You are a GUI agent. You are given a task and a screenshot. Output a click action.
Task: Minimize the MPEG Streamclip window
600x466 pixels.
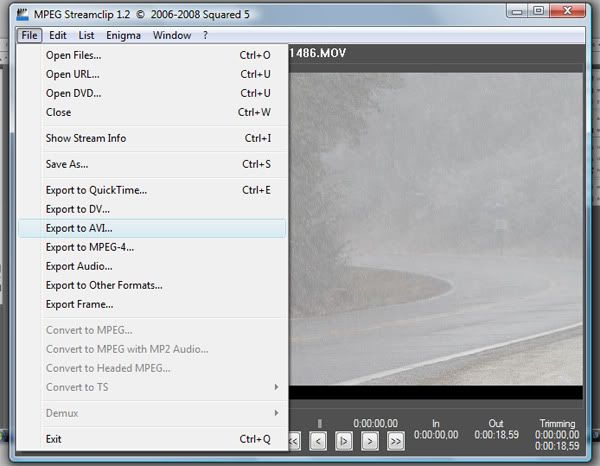[517, 11]
